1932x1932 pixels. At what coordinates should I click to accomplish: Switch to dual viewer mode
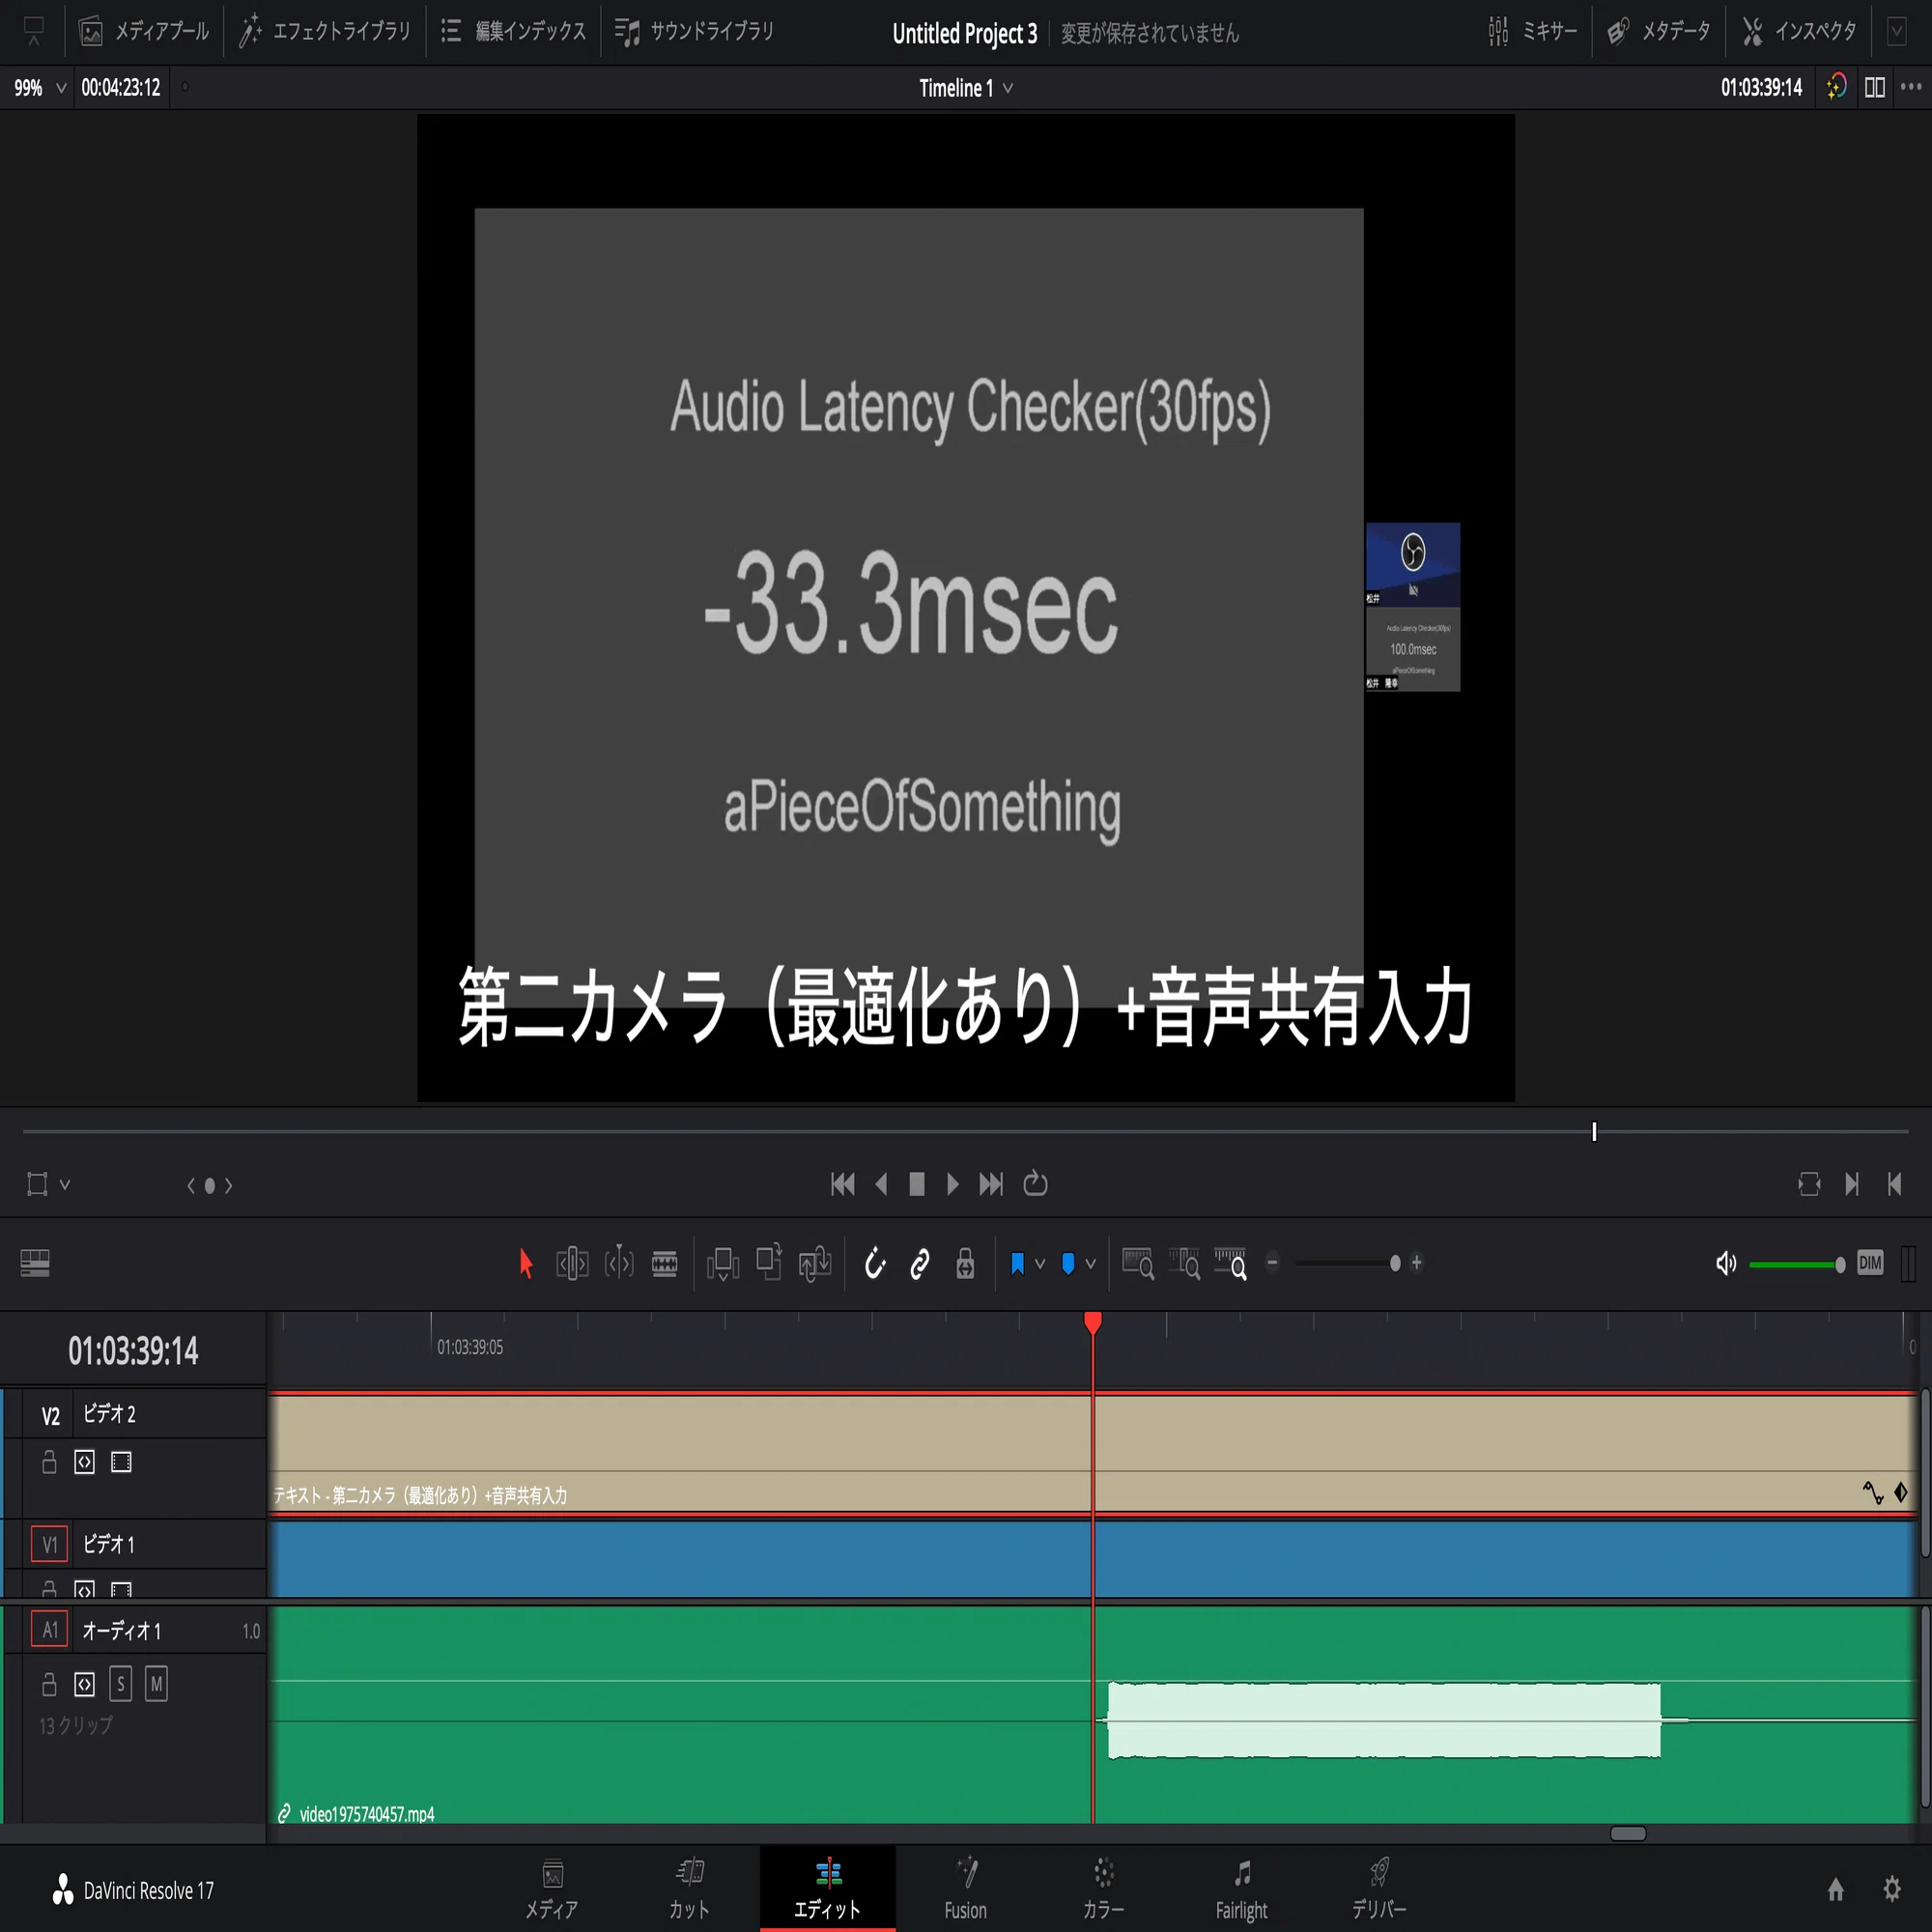coord(1875,88)
